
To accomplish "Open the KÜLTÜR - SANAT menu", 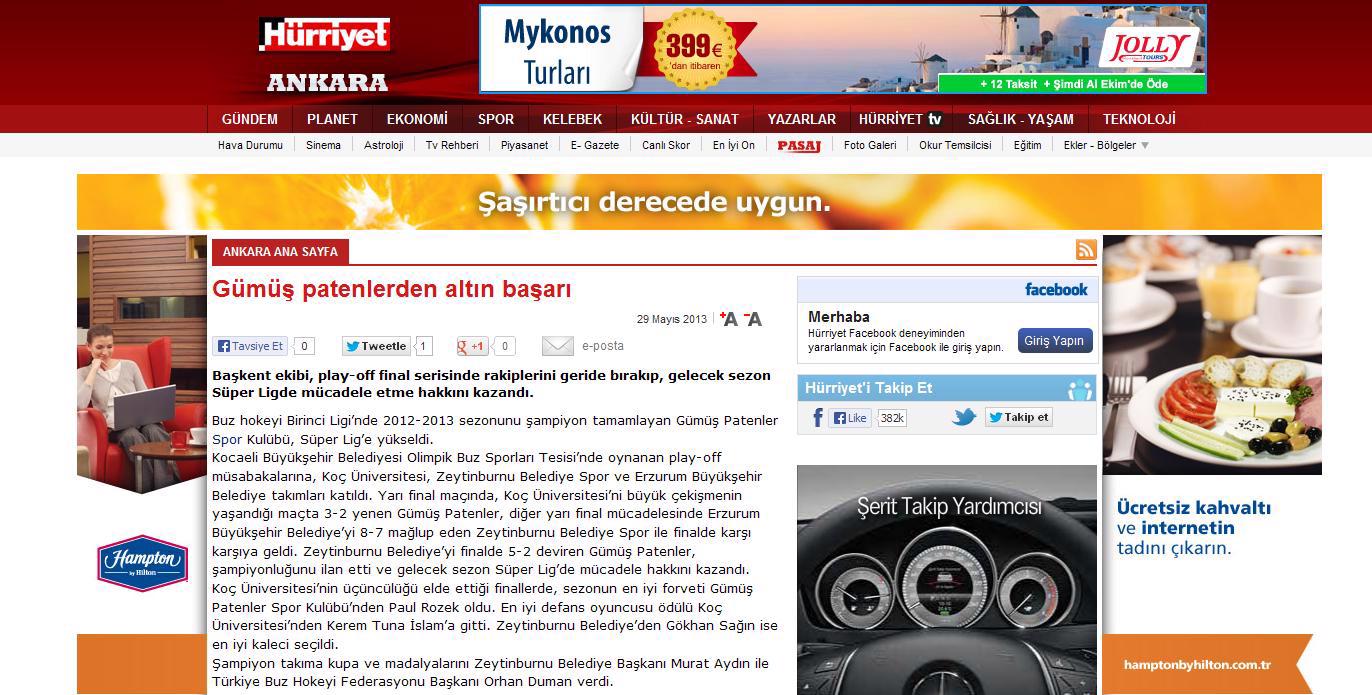I will point(685,119).
